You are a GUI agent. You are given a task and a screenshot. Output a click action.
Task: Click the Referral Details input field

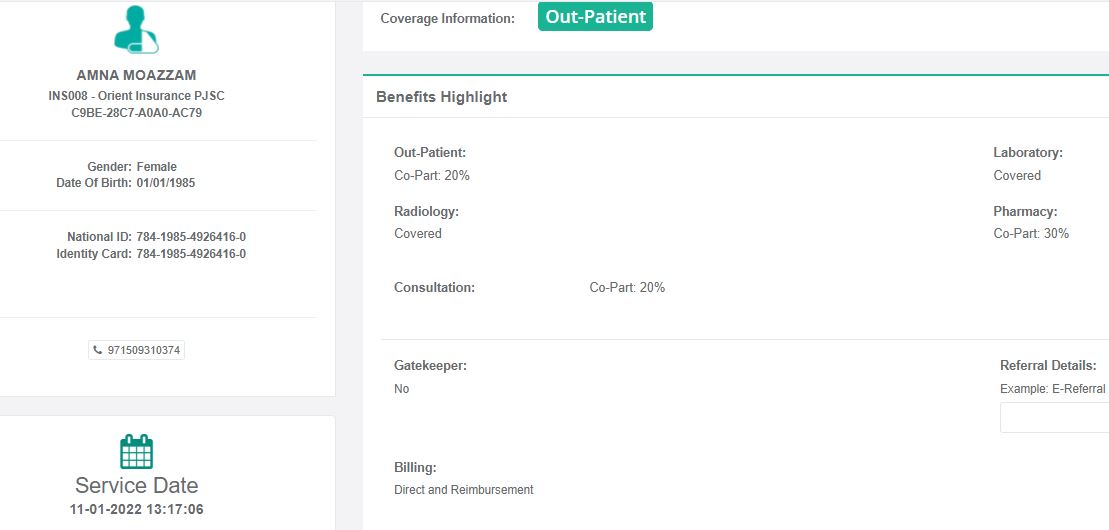coord(1054,419)
